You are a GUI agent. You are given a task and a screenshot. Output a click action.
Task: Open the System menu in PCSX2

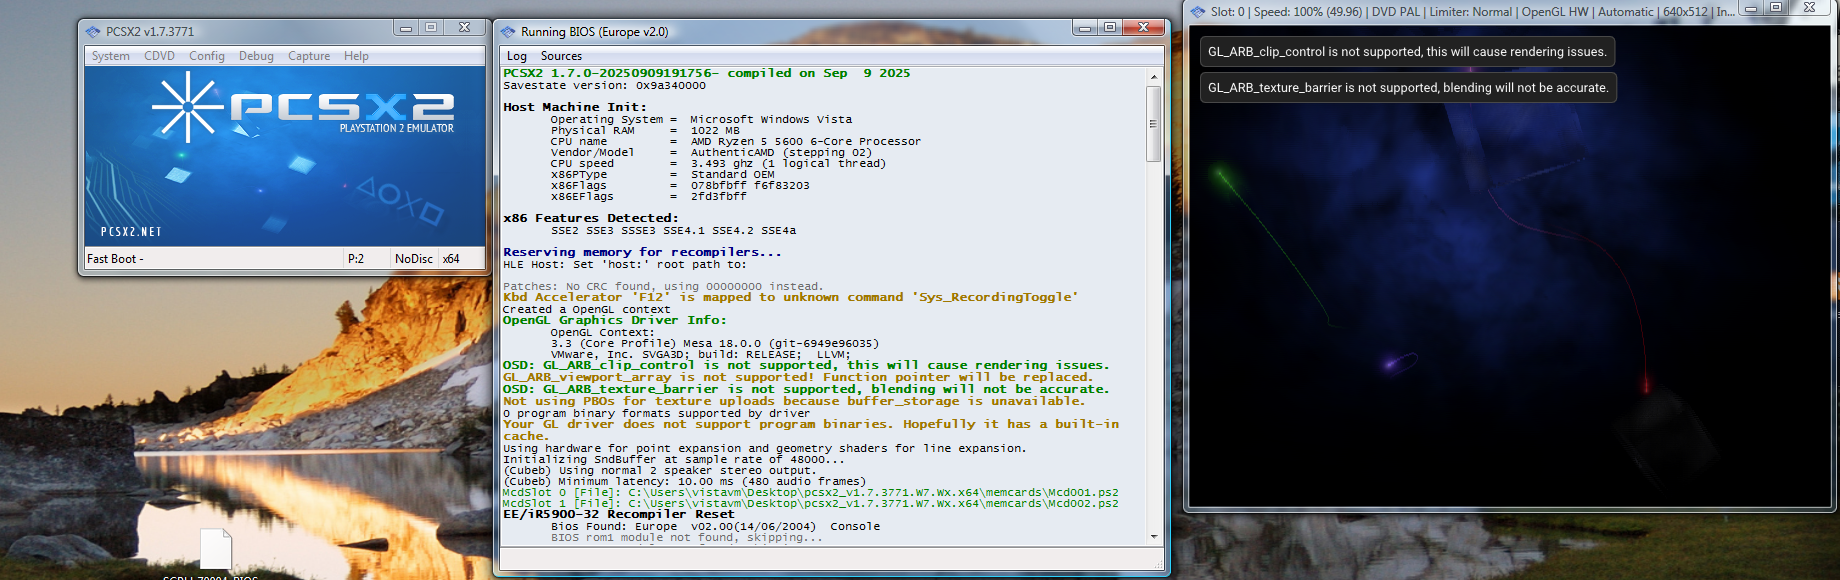coord(110,56)
